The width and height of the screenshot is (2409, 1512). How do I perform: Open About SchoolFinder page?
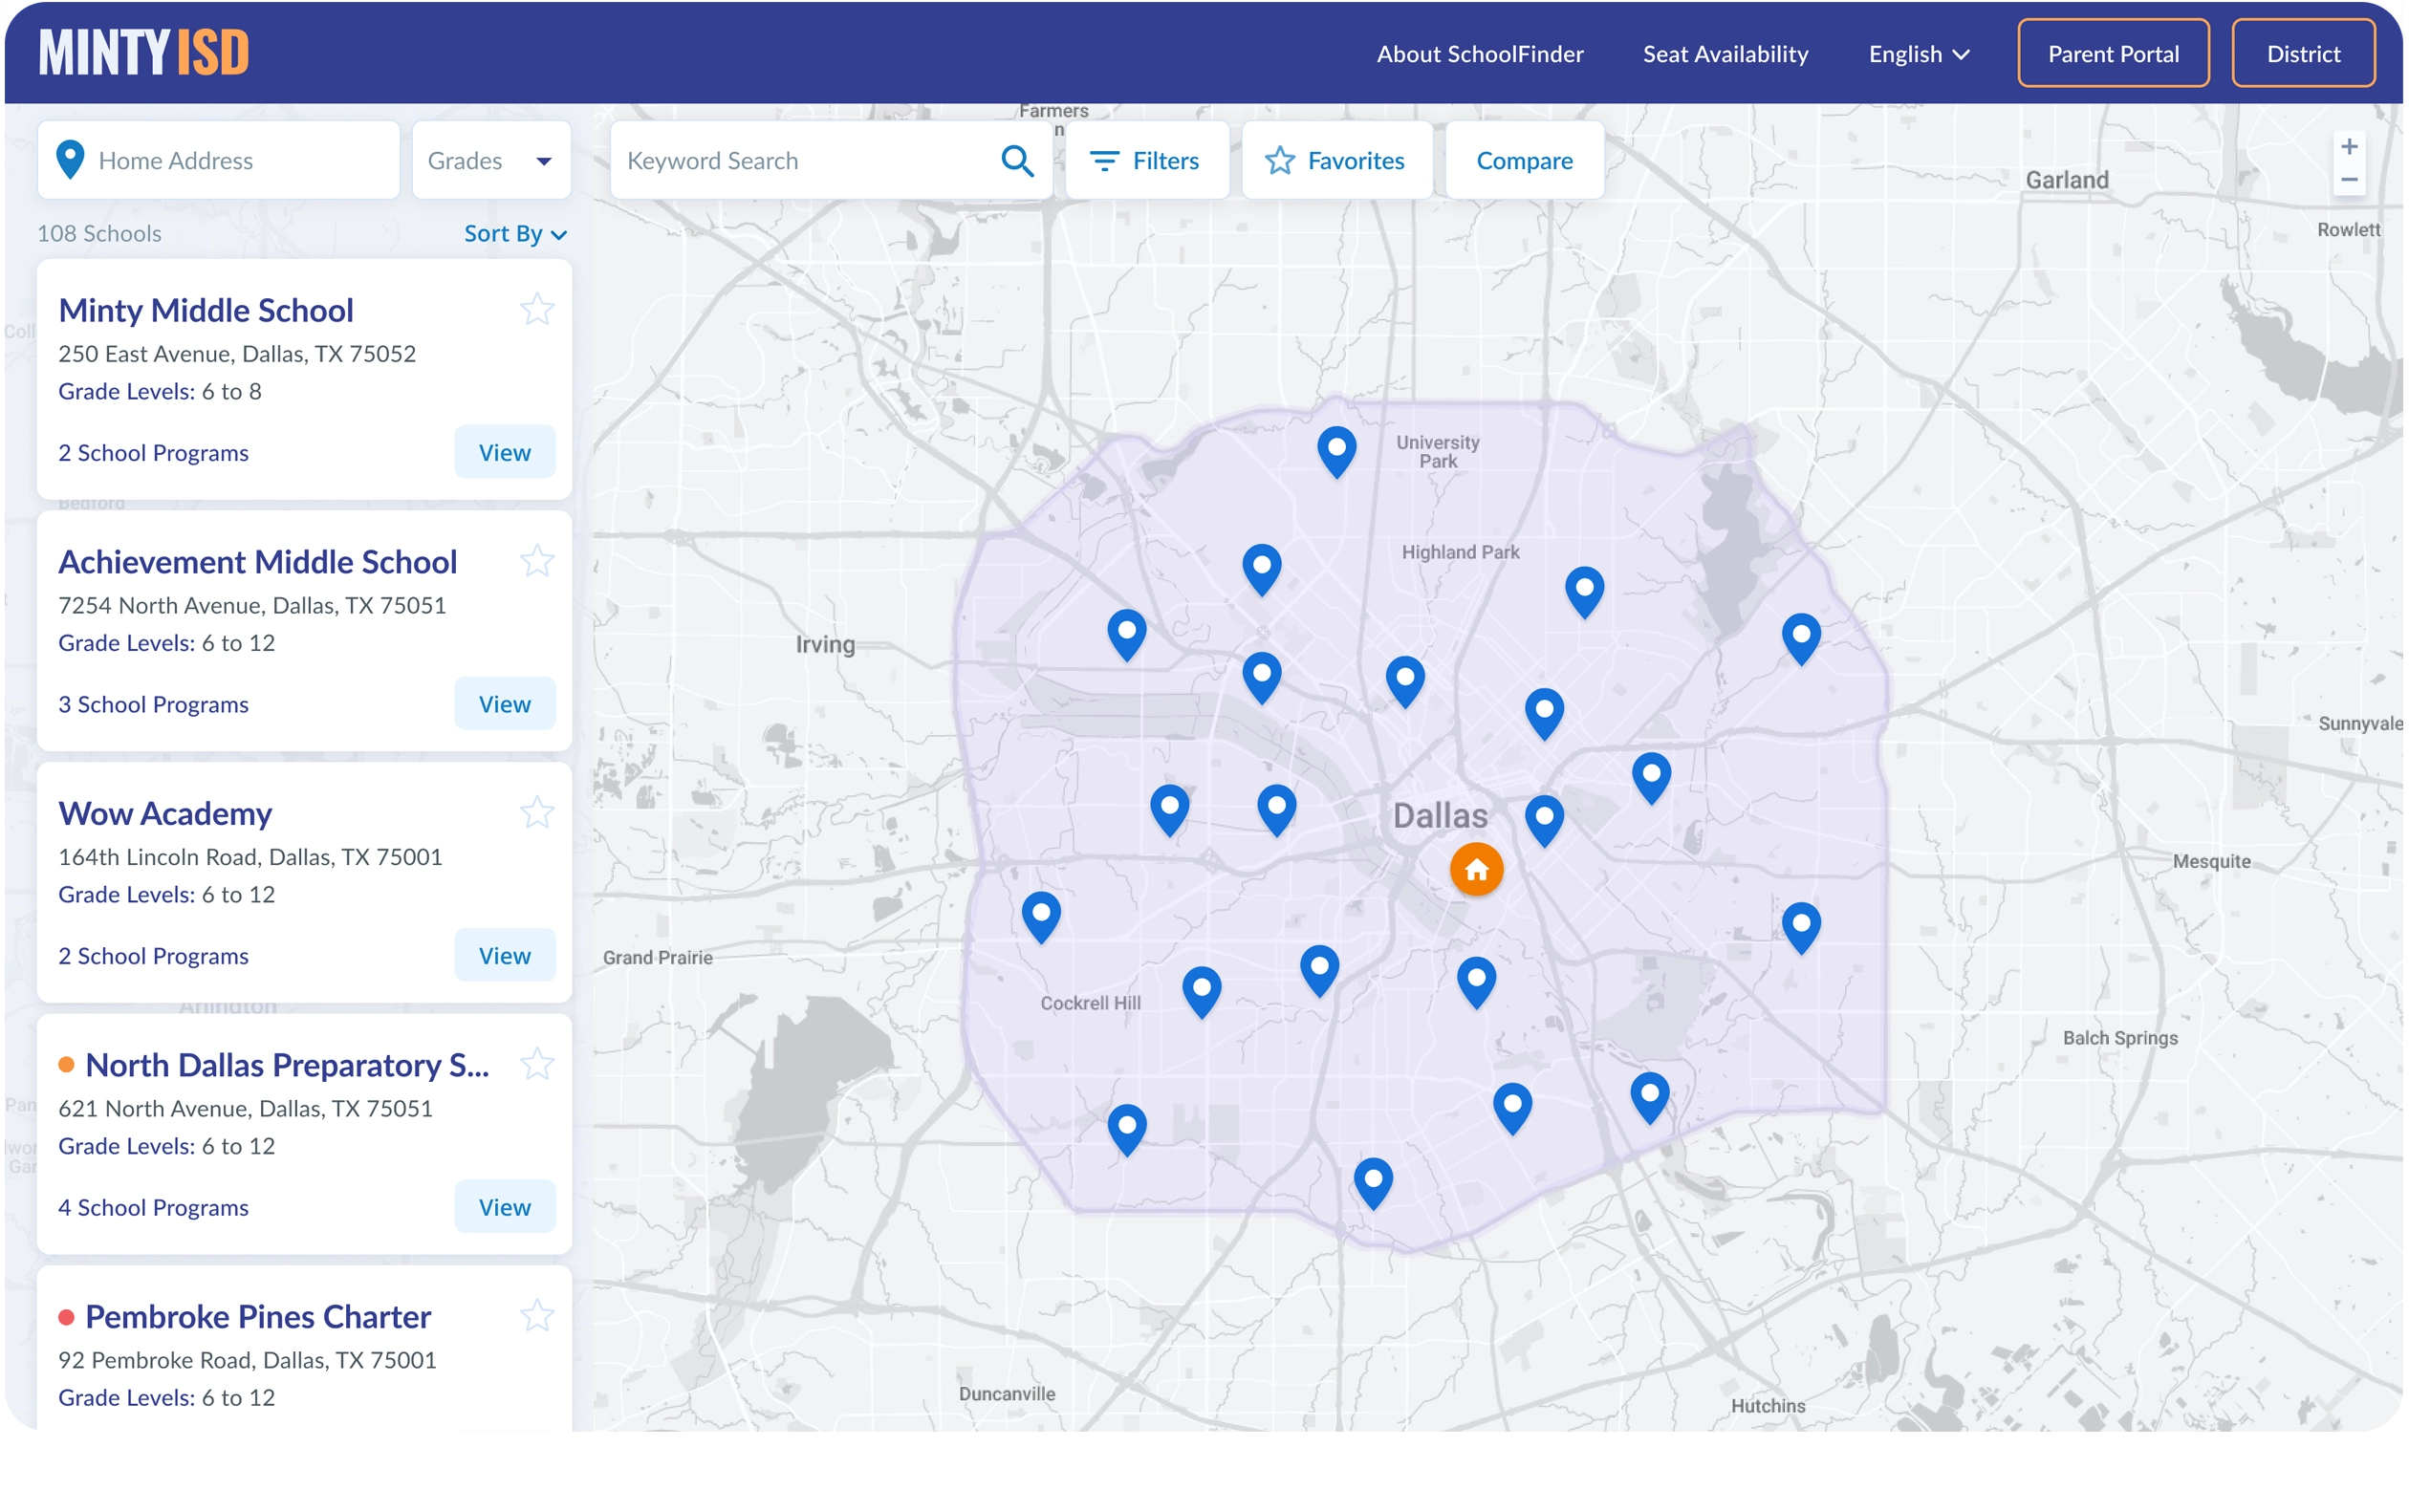pos(1479,54)
